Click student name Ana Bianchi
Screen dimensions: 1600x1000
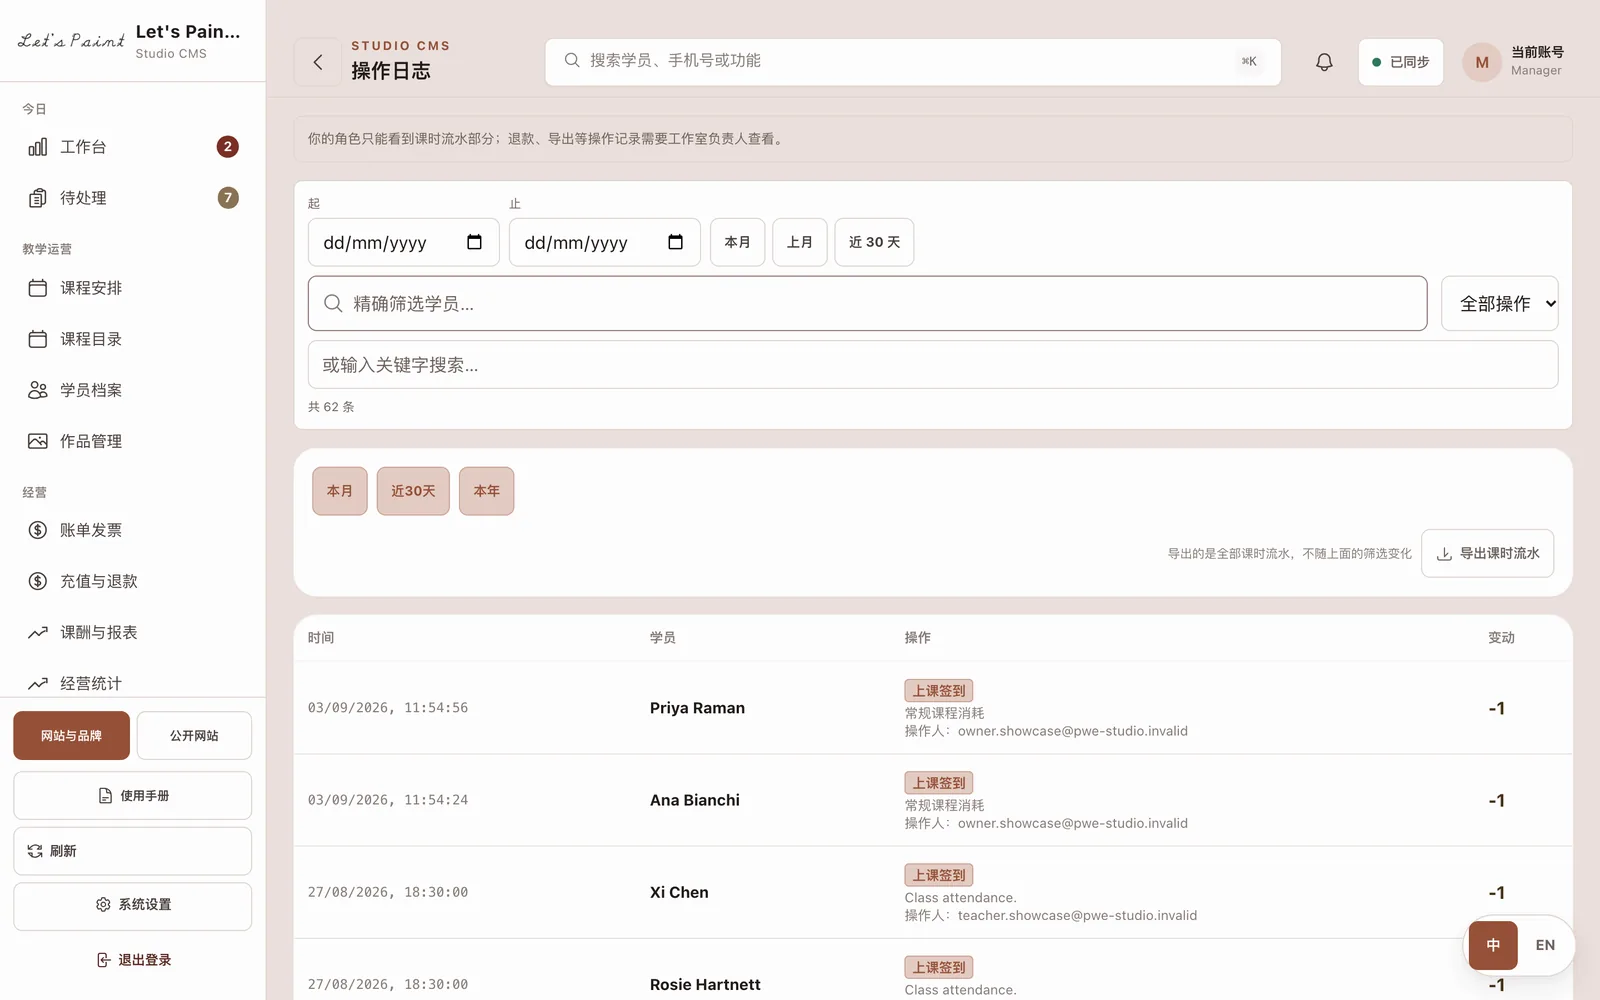click(695, 800)
